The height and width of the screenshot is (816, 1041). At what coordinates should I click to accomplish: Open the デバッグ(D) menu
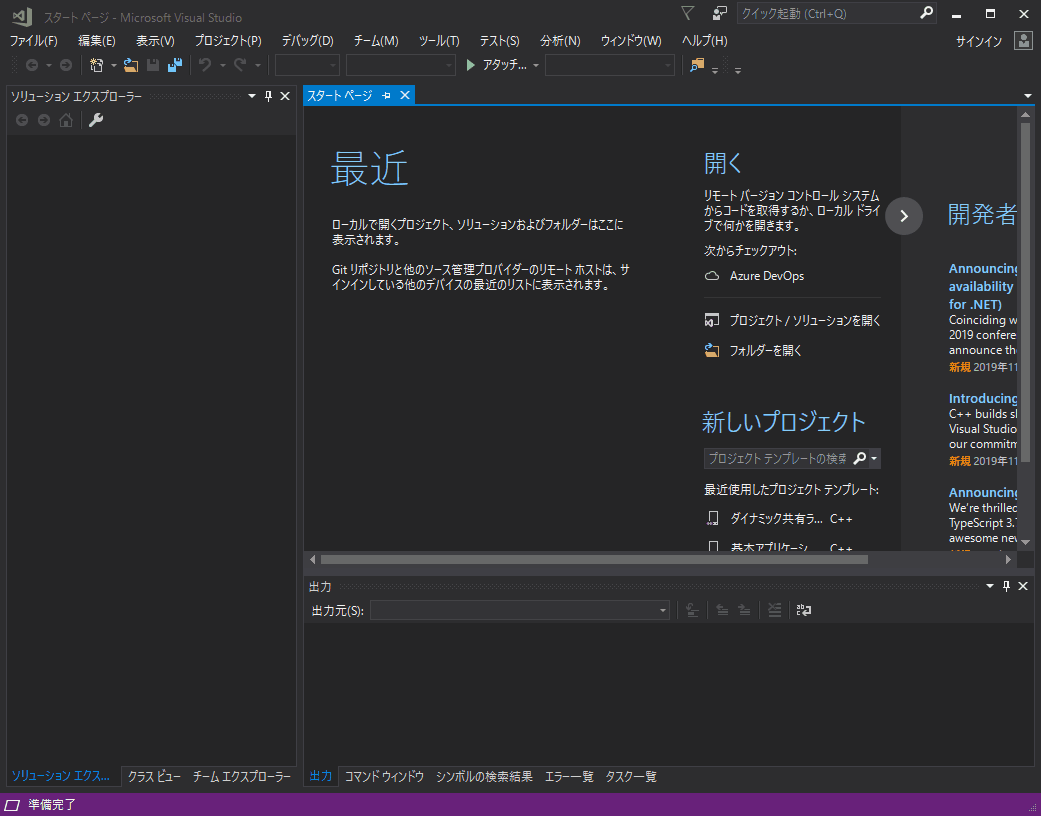coord(307,41)
